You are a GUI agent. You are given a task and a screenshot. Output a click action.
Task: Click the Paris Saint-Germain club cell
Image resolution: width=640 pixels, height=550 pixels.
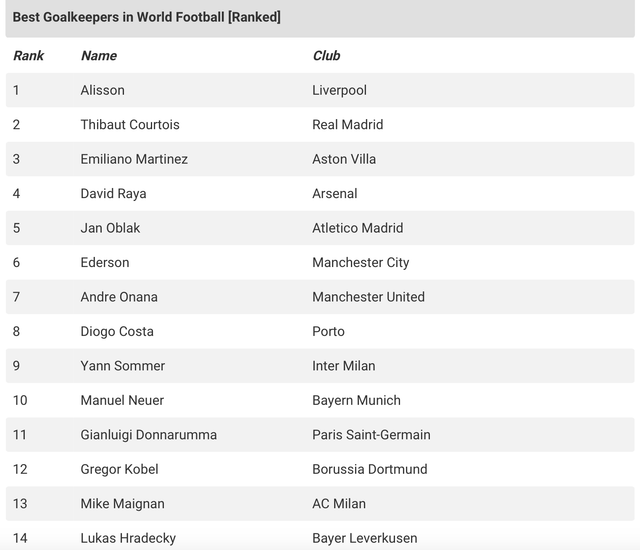pos(371,435)
